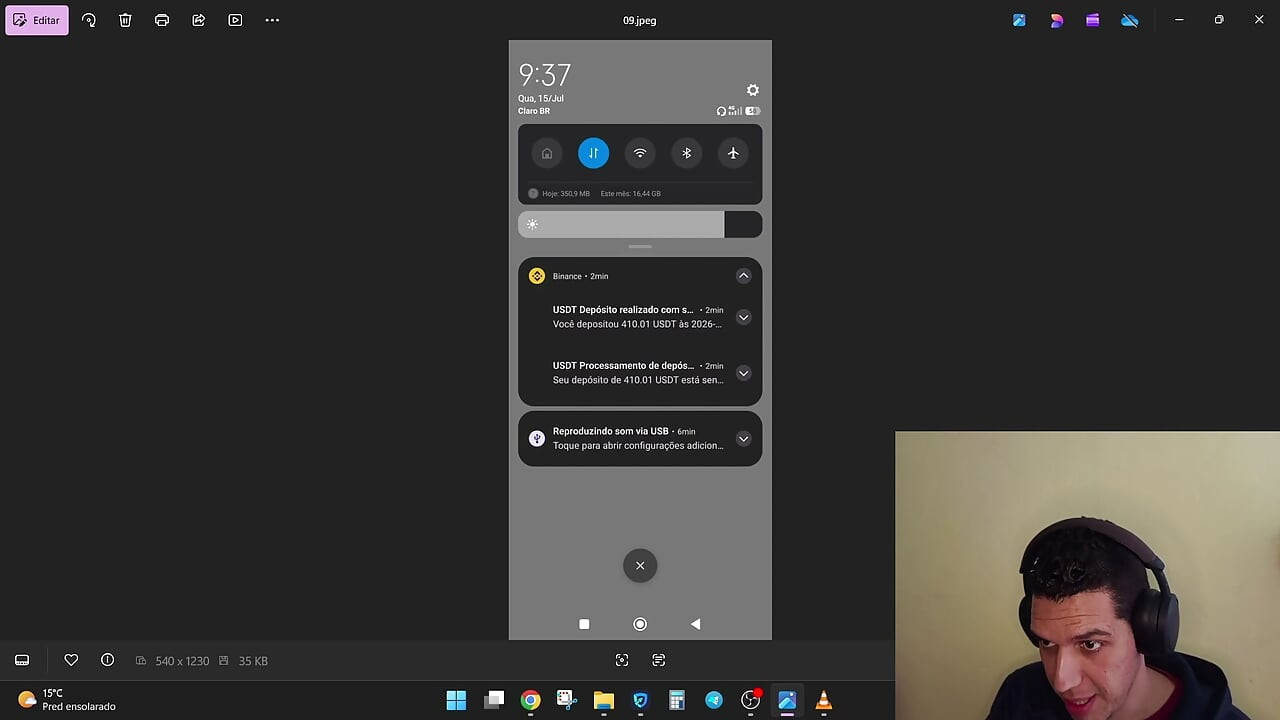The height and width of the screenshot is (720, 1280).
Task: Rotate the image with the rotate icon
Action: 89,20
